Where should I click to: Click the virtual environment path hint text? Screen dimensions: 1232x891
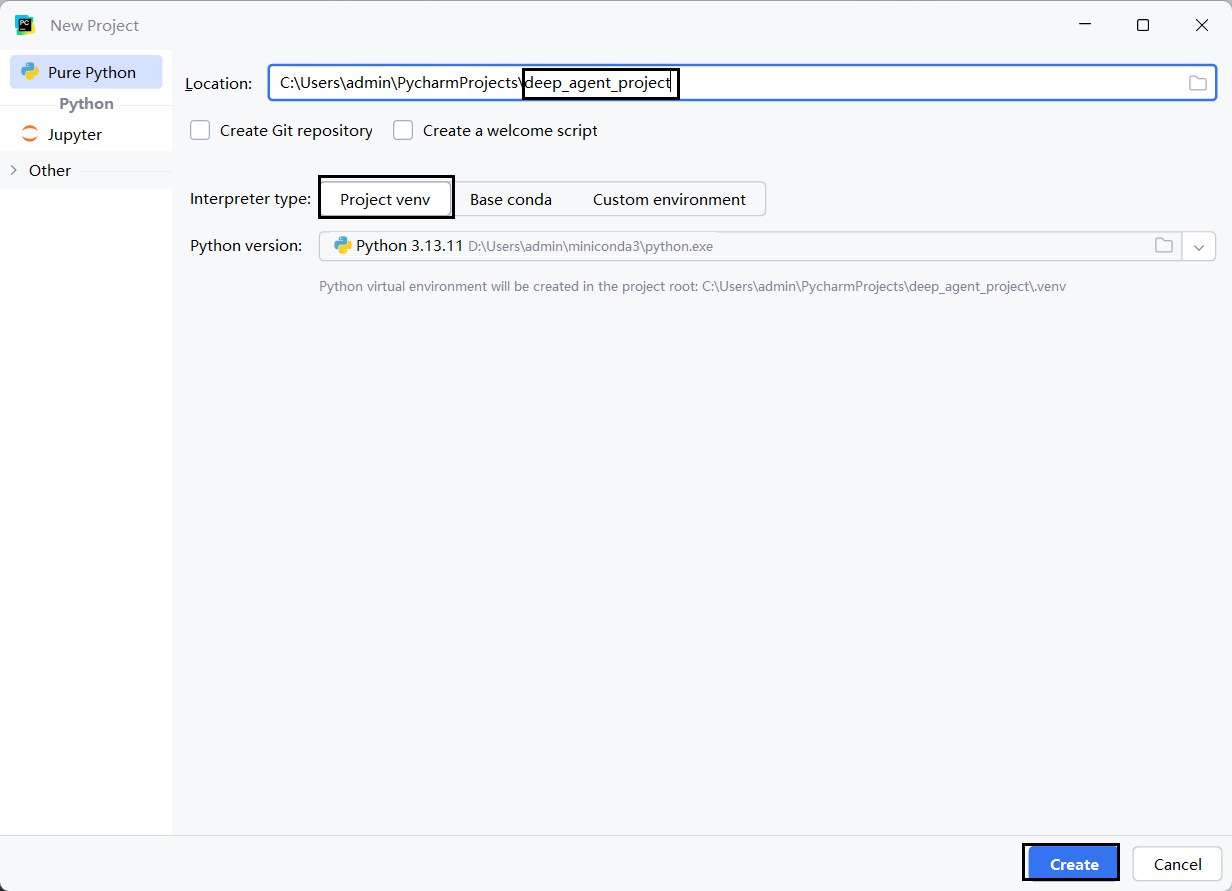(x=692, y=286)
